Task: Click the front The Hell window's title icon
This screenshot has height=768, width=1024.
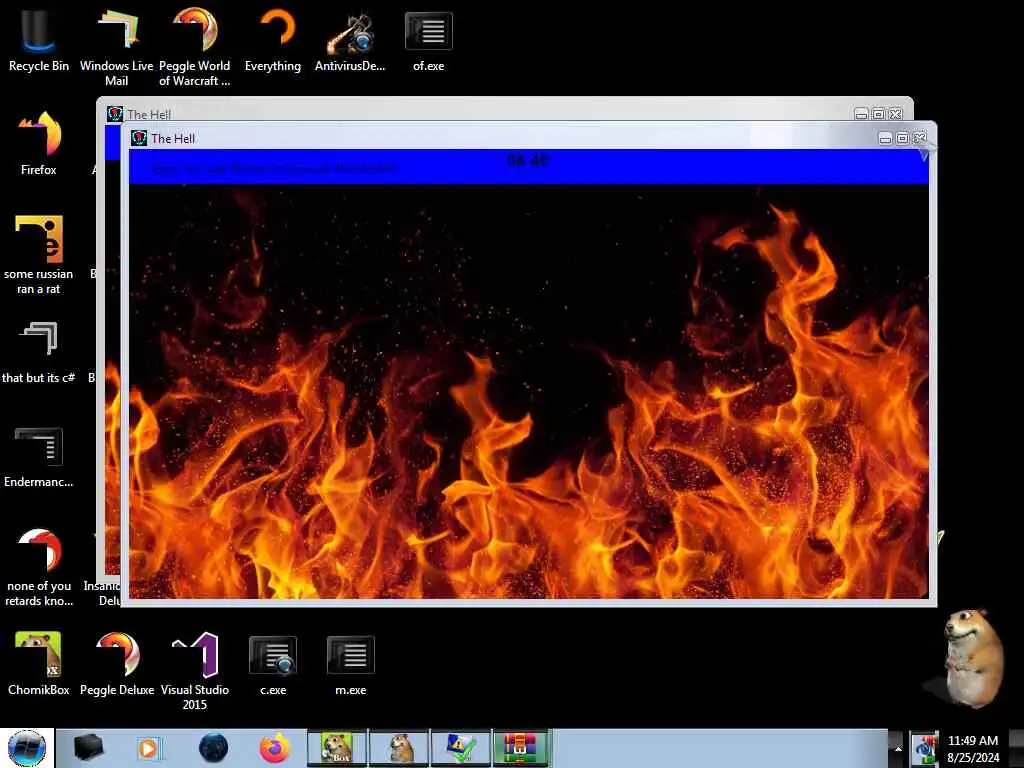Action: 139,138
